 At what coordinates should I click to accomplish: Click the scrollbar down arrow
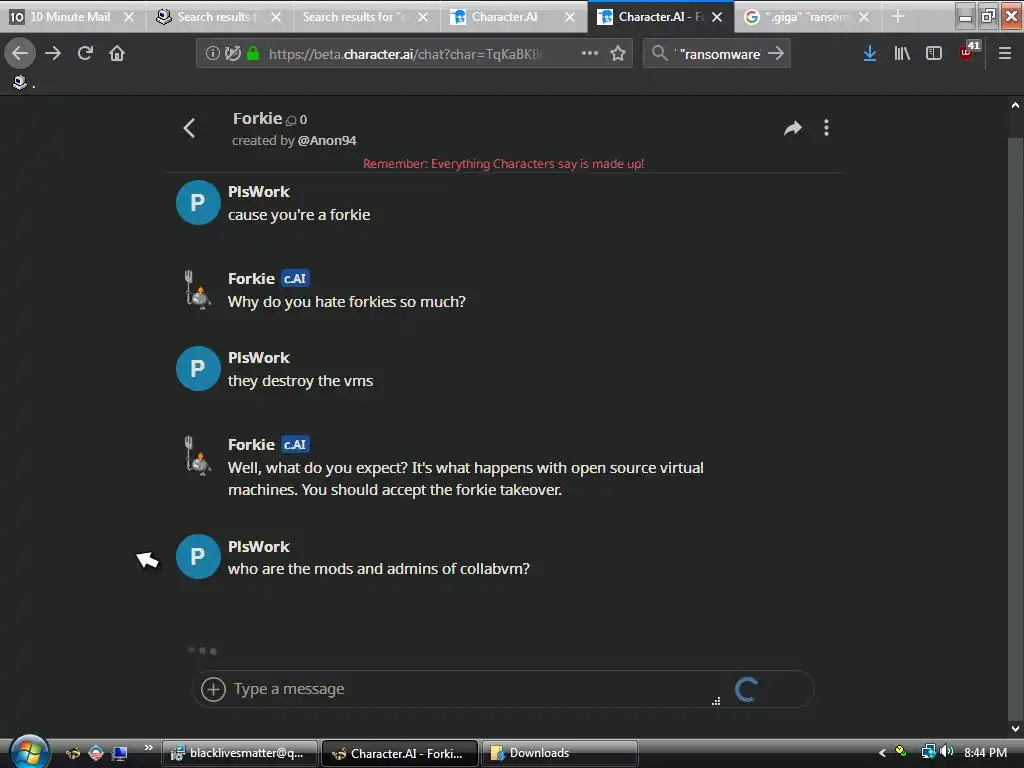tap(1015, 729)
